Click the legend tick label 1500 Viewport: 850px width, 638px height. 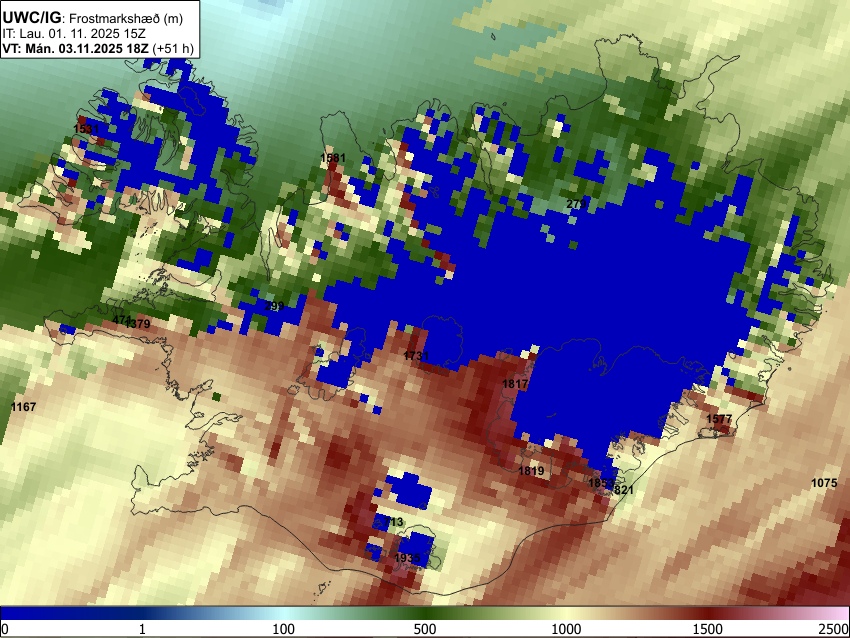point(708,629)
